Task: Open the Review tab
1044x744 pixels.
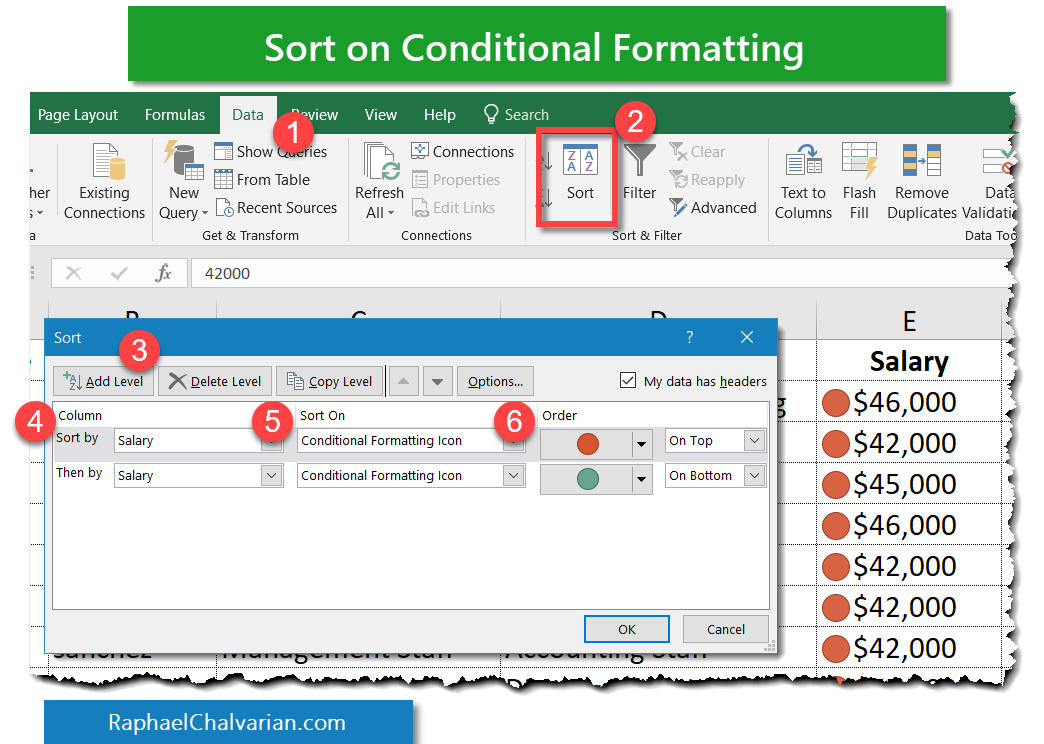Action: click(x=313, y=114)
